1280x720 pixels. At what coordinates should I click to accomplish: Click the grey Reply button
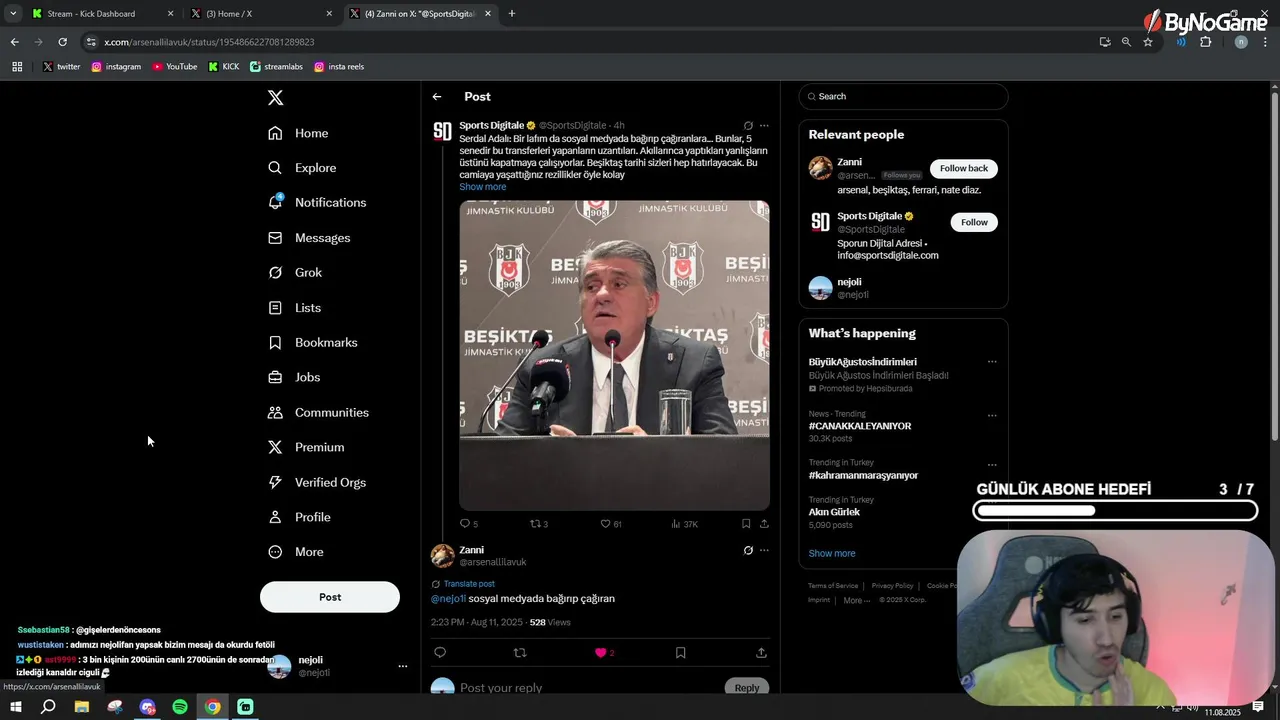pyautogui.click(x=747, y=688)
